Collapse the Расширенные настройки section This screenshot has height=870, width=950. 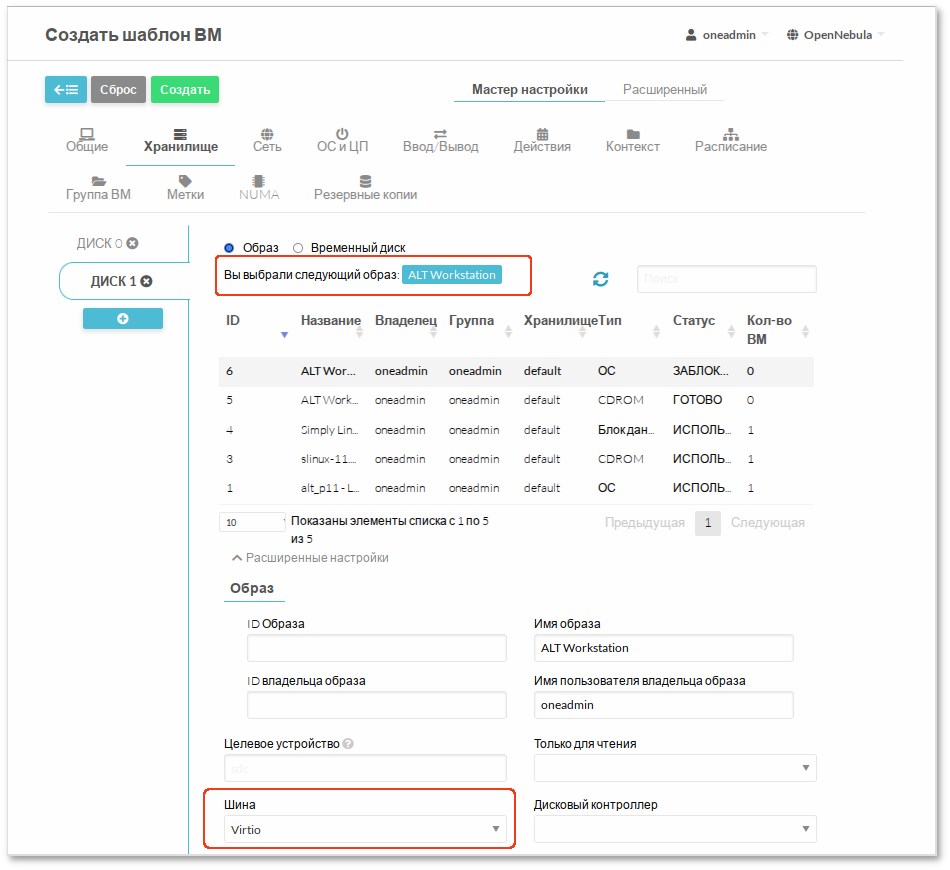310,558
